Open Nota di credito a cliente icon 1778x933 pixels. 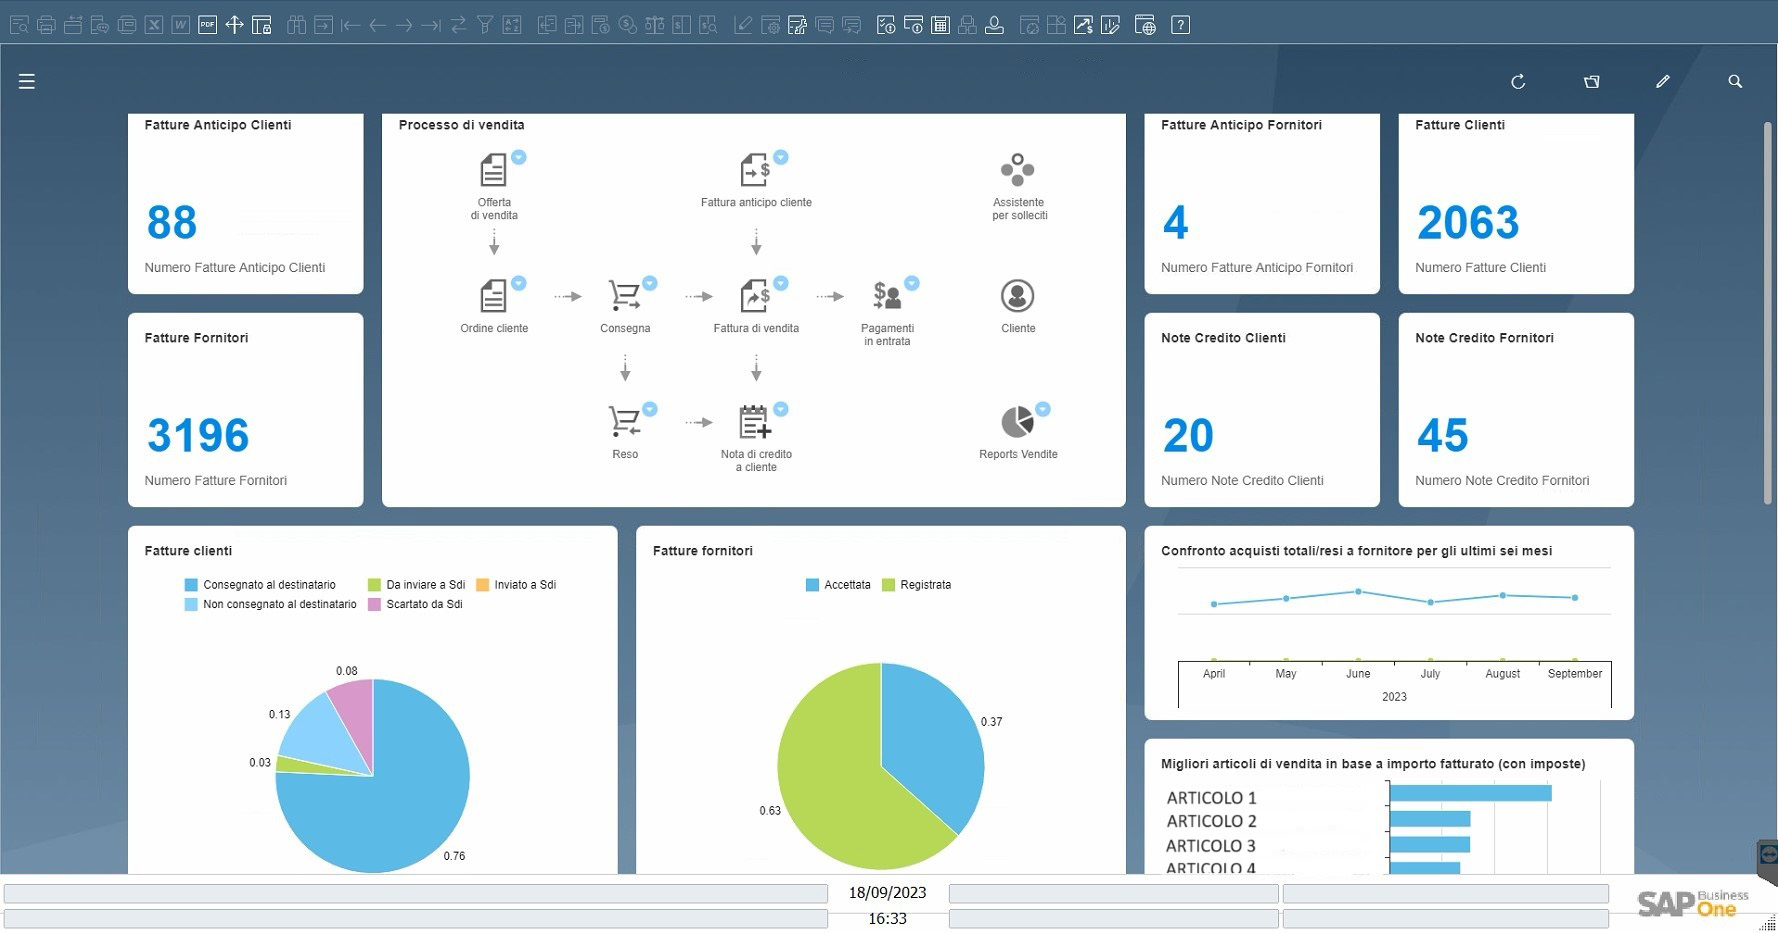pyautogui.click(x=755, y=422)
